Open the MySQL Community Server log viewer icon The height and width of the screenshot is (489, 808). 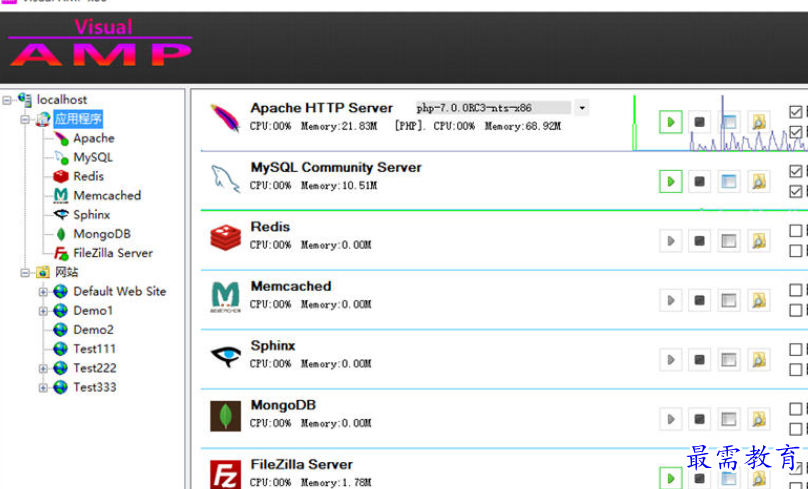[x=759, y=181]
